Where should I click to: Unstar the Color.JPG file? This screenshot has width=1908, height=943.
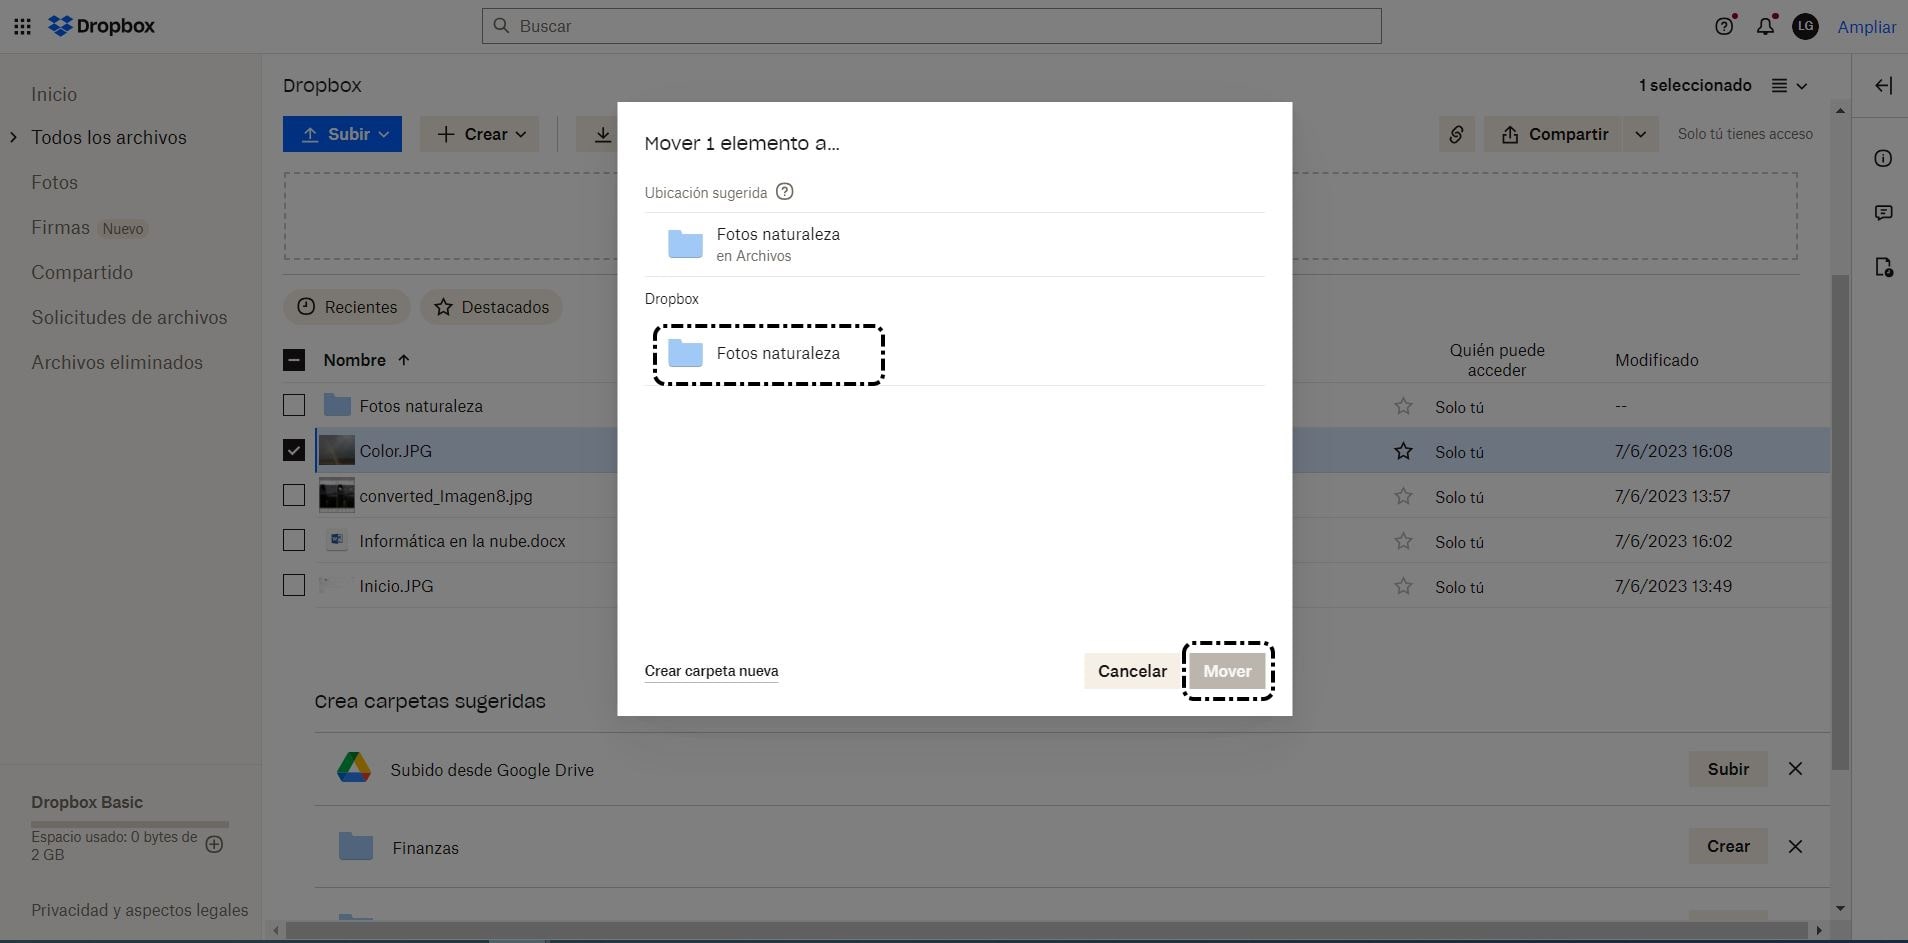(x=1403, y=451)
